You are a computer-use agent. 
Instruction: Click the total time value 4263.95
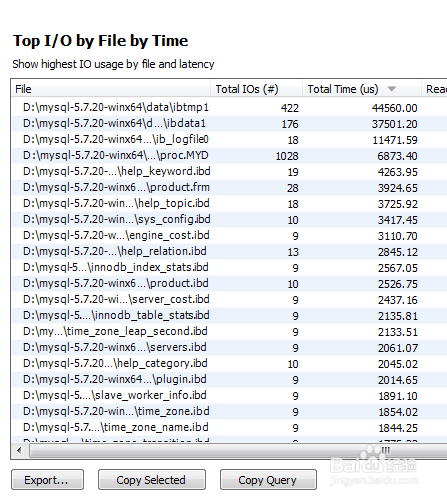(x=398, y=172)
